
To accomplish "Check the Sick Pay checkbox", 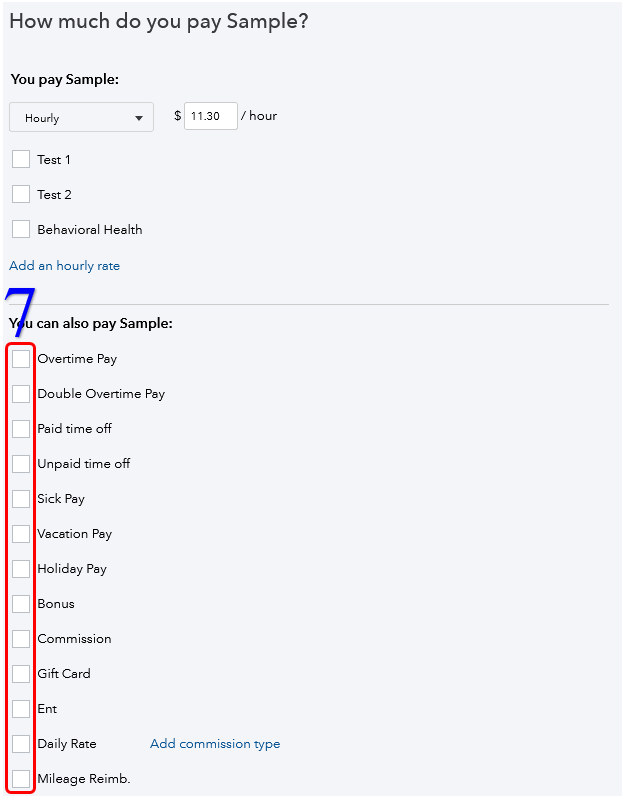I will [21, 499].
